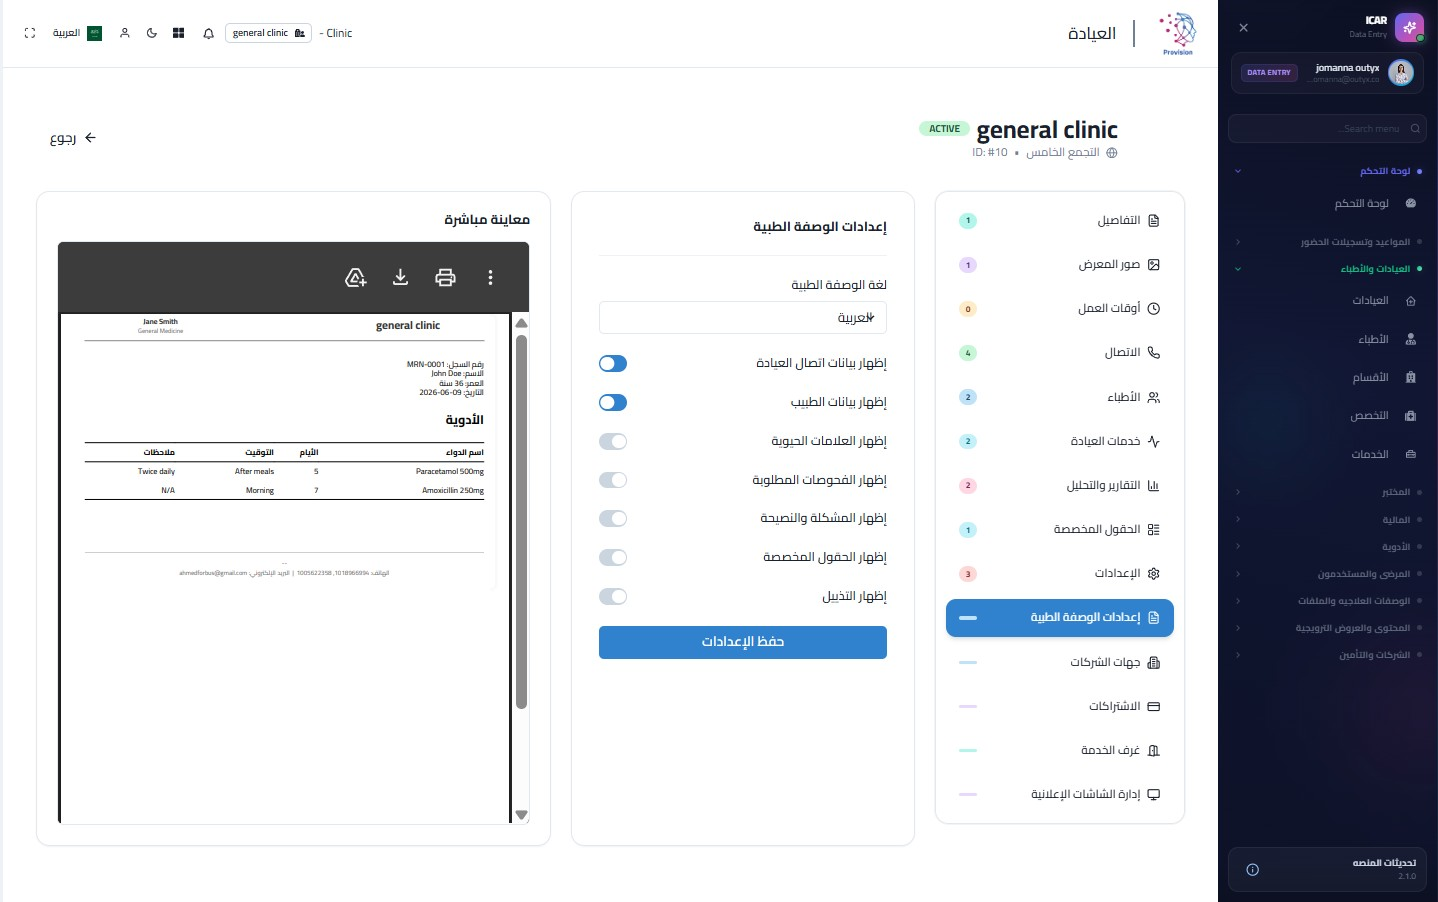Open the general clinic selector in the top bar
Image resolution: width=1438 pixels, height=902 pixels.
click(x=268, y=33)
